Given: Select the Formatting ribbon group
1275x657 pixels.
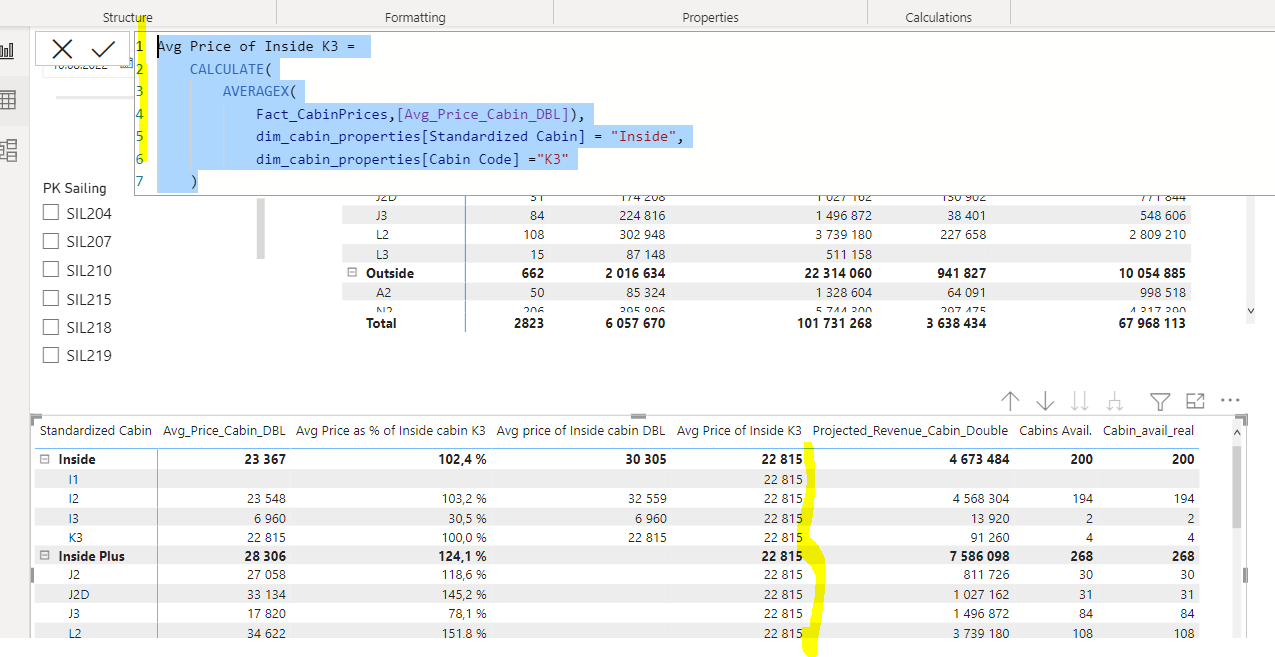Looking at the screenshot, I should pyautogui.click(x=415, y=17).
